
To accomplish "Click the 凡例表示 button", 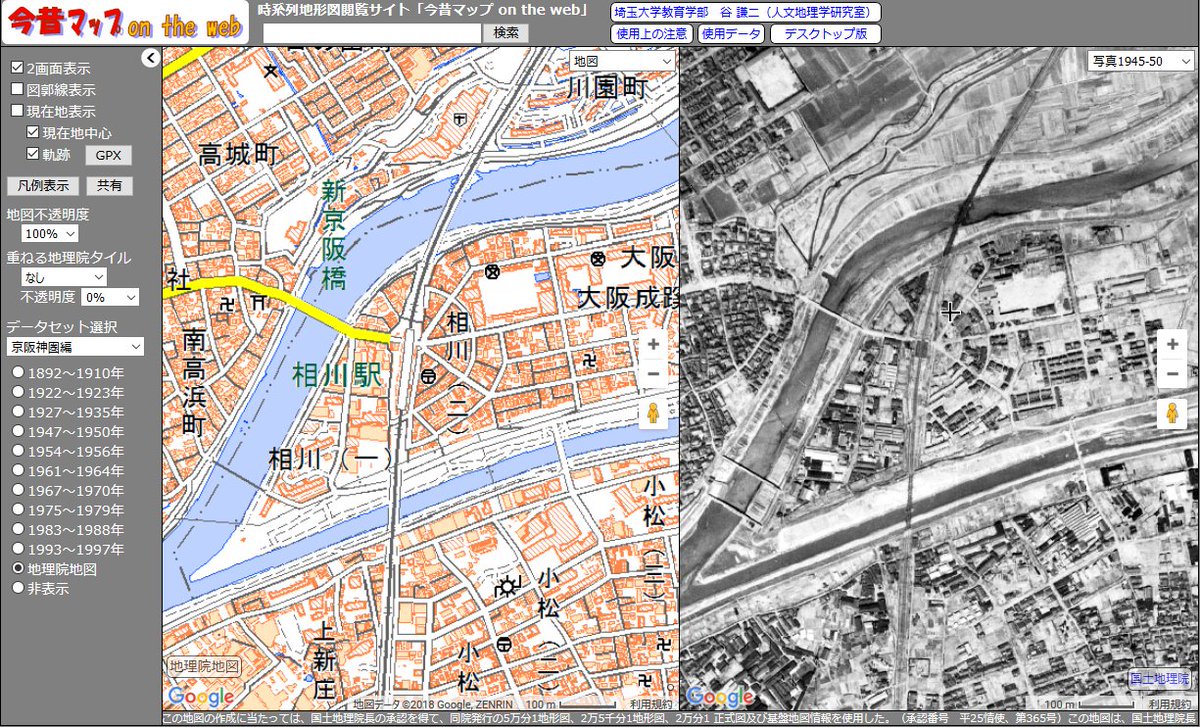I will coord(42,185).
